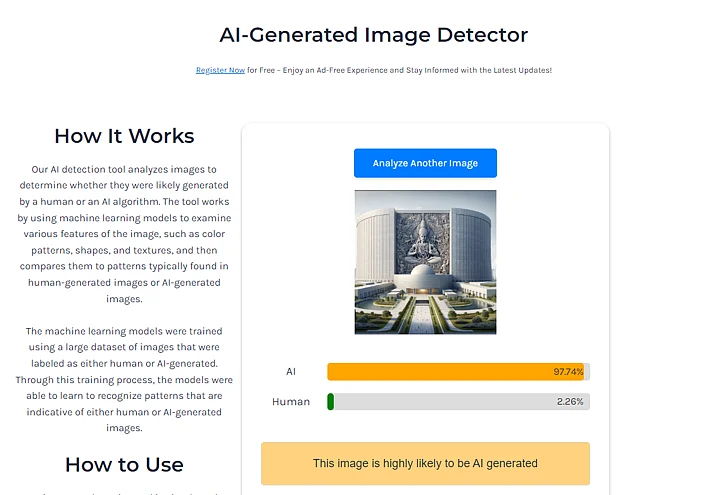Click the analyzed building image thumbnail

[425, 262]
